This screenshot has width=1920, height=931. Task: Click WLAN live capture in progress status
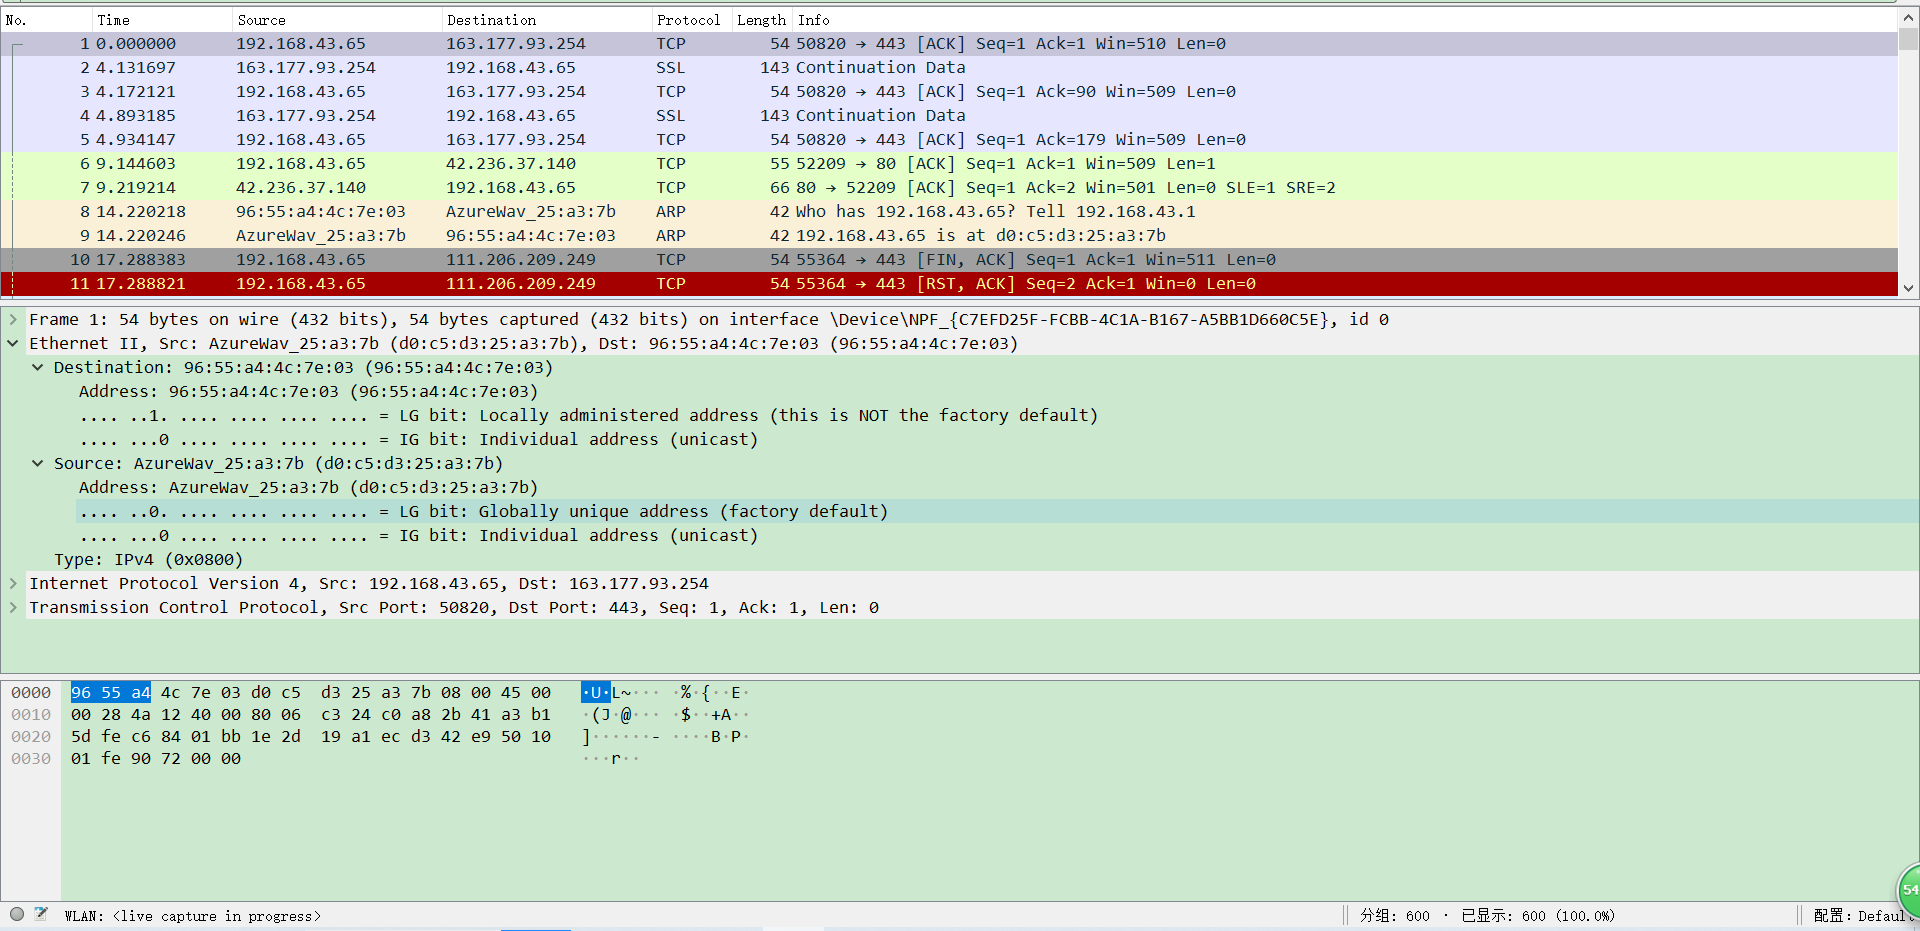193,915
